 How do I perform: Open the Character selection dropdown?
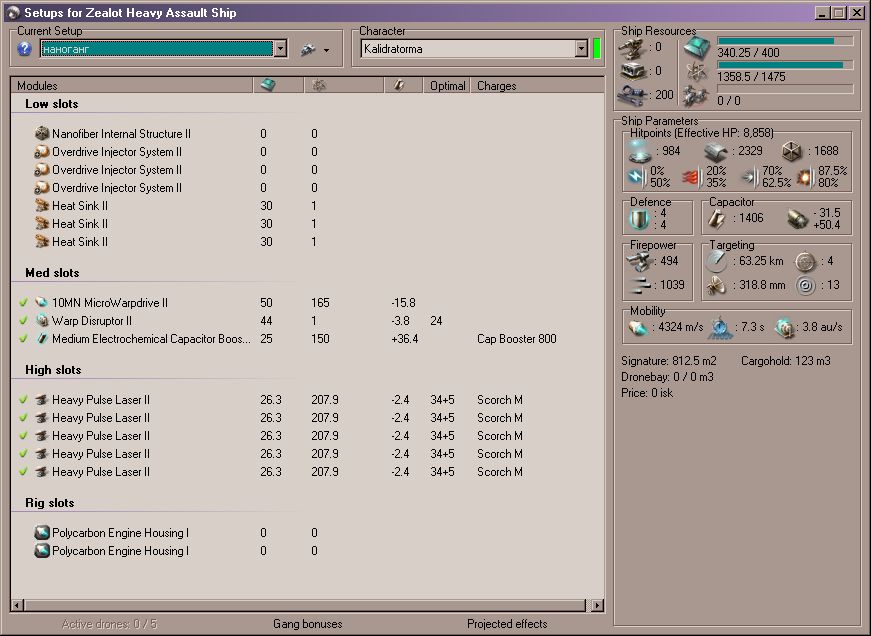(x=581, y=49)
